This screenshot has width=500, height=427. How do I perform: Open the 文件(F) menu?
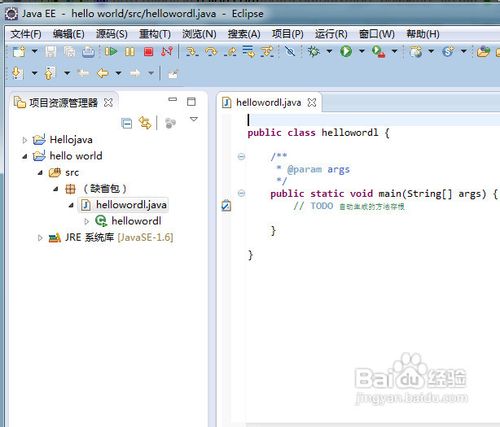click(26, 34)
